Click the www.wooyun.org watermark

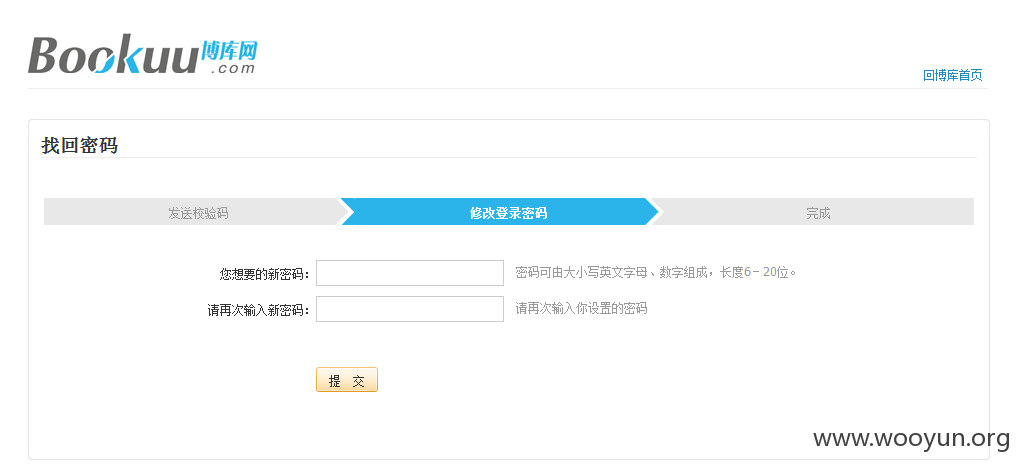pyautogui.click(x=912, y=438)
